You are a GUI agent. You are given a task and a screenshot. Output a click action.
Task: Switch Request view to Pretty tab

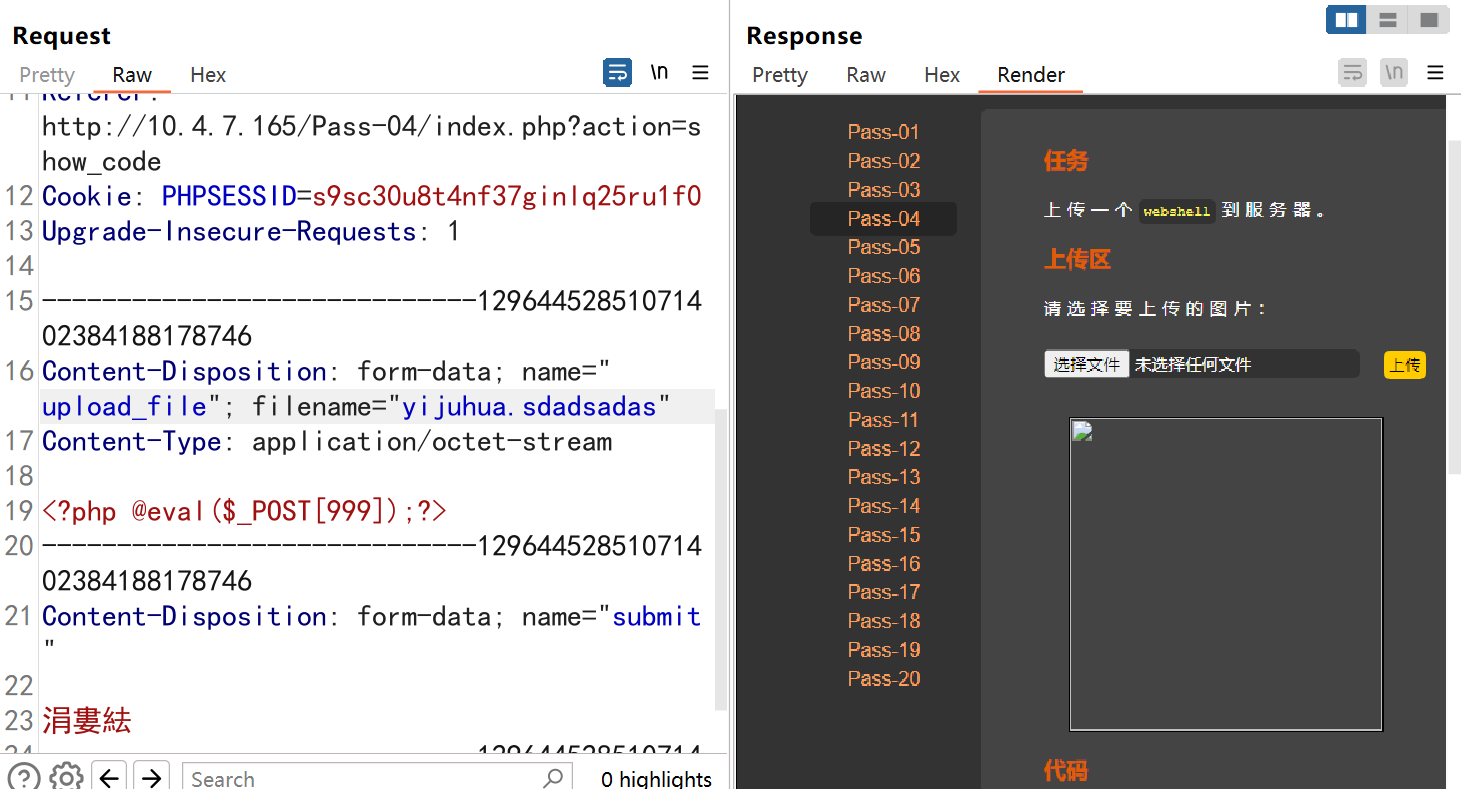pos(47,75)
